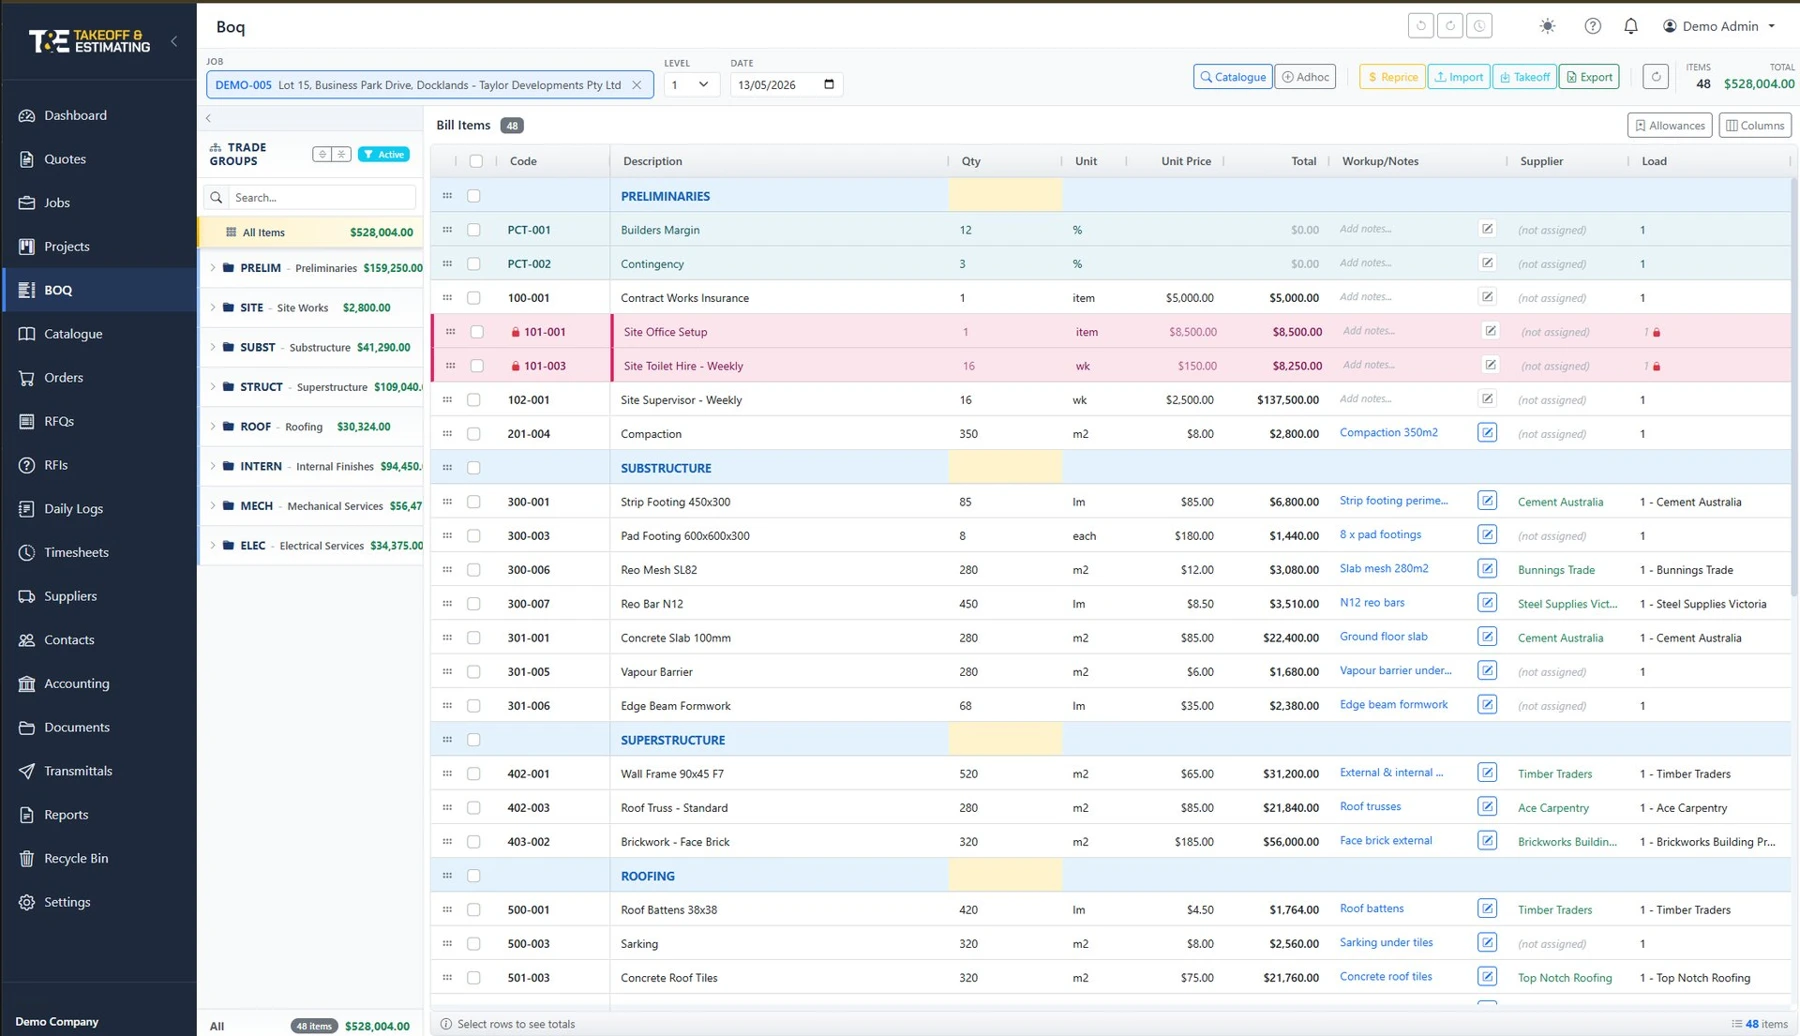Collapse the left sidebar with the arrow
Screen dimensions: 1800x1036
pyautogui.click(x=174, y=41)
